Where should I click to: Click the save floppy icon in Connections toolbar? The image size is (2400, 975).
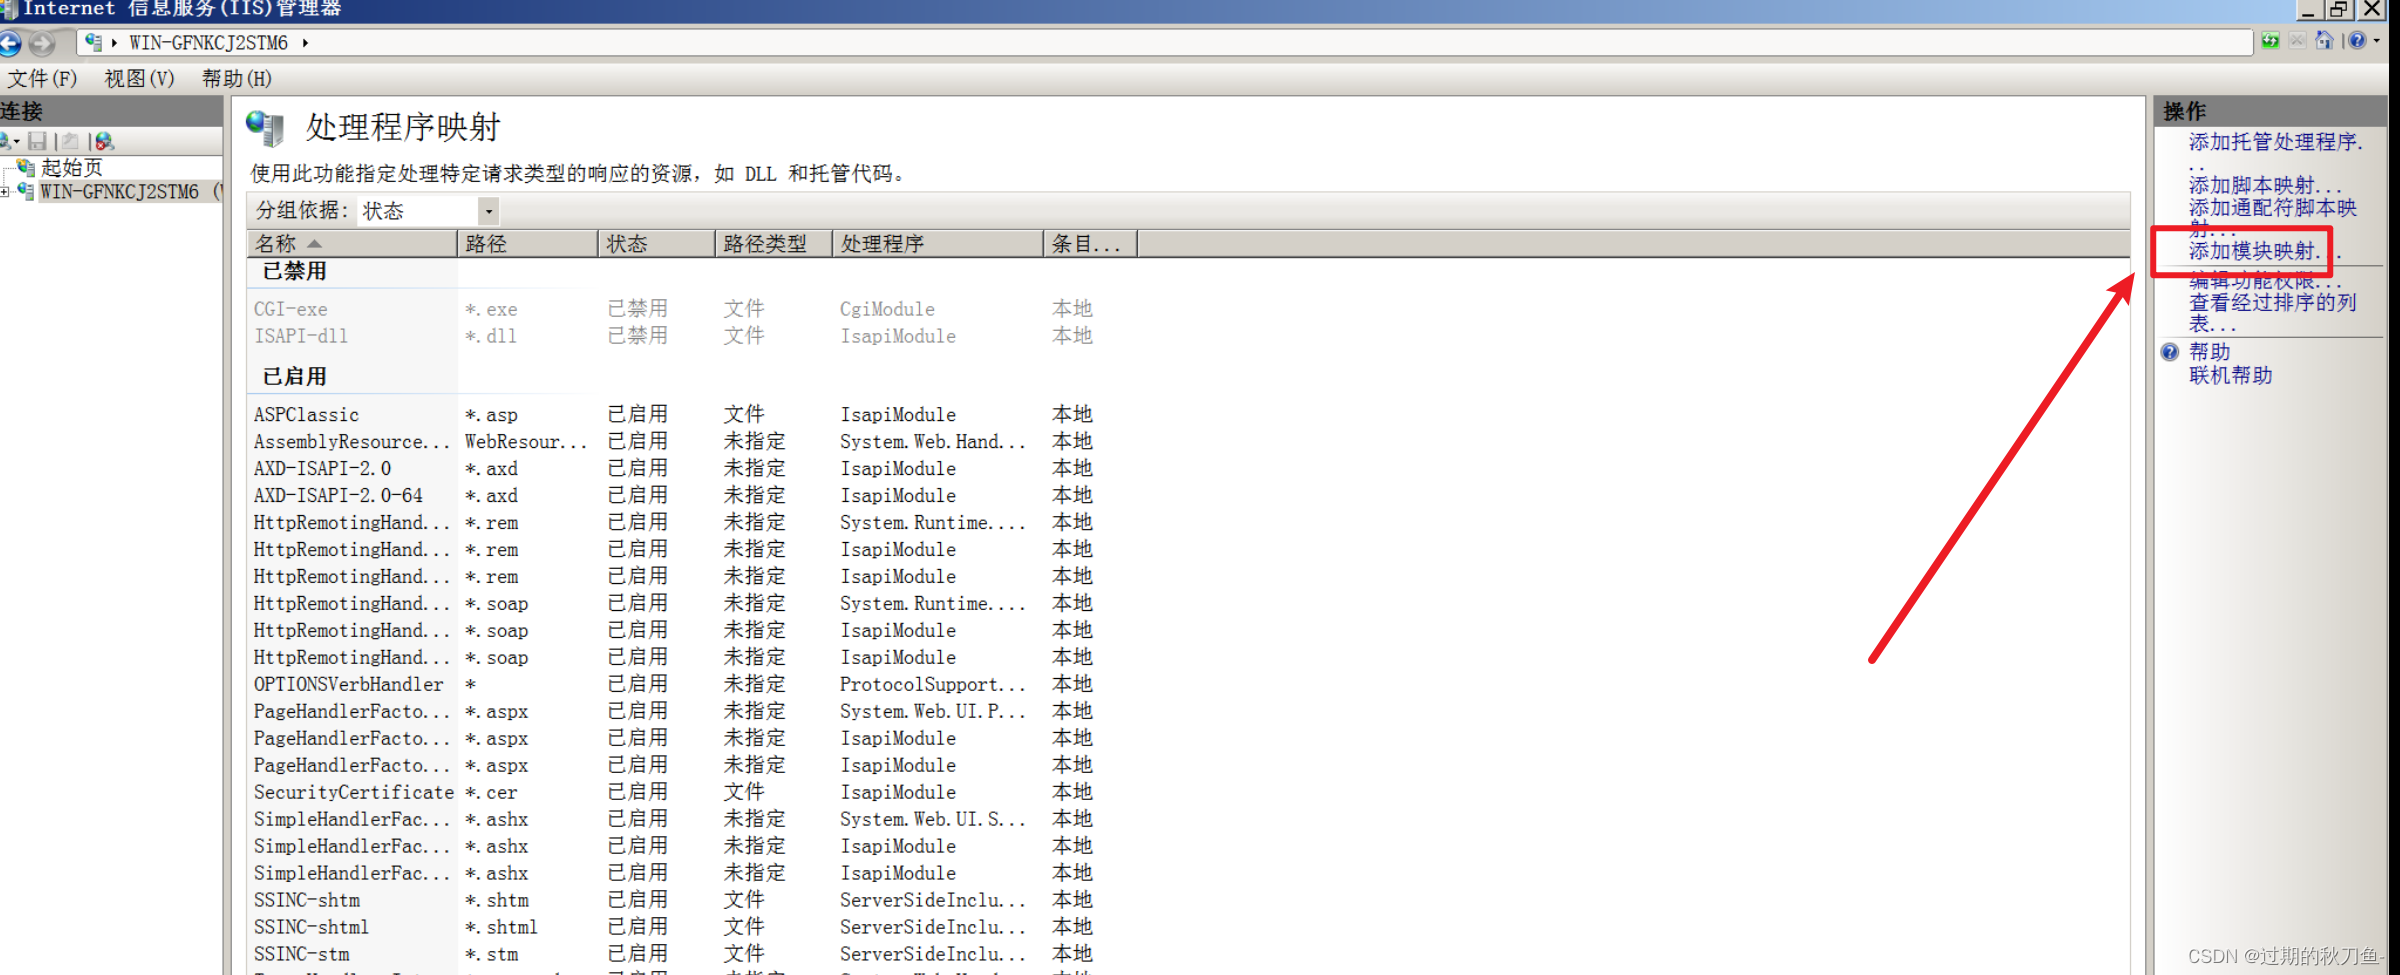37,141
